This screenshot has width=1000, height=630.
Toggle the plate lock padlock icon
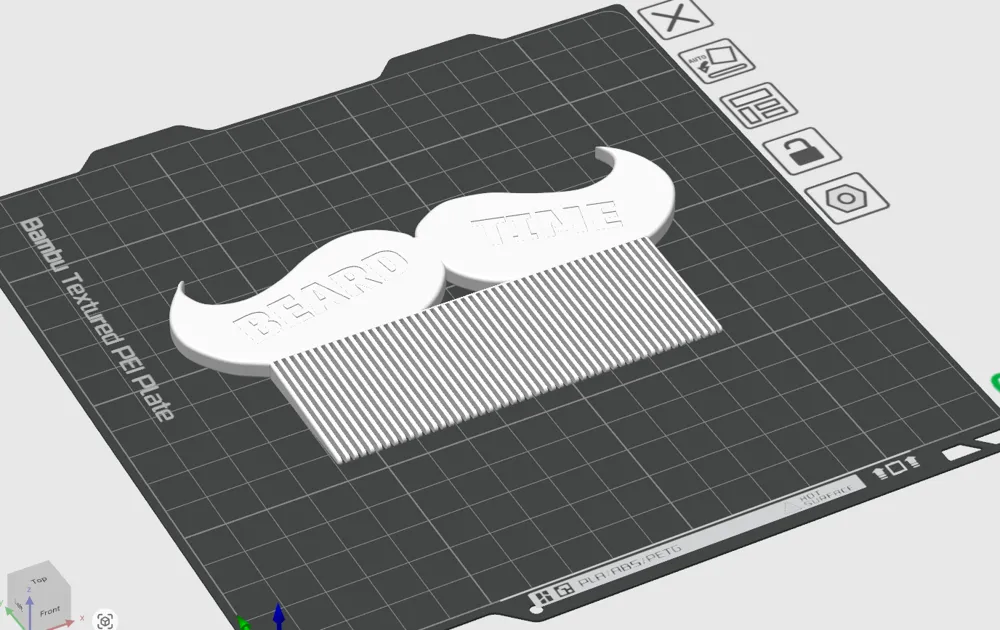pos(802,150)
